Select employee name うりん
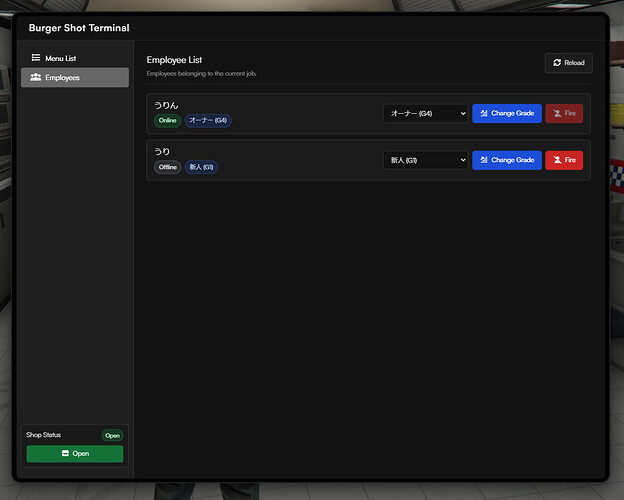Screen dimensions: 624x500 [x=166, y=105]
